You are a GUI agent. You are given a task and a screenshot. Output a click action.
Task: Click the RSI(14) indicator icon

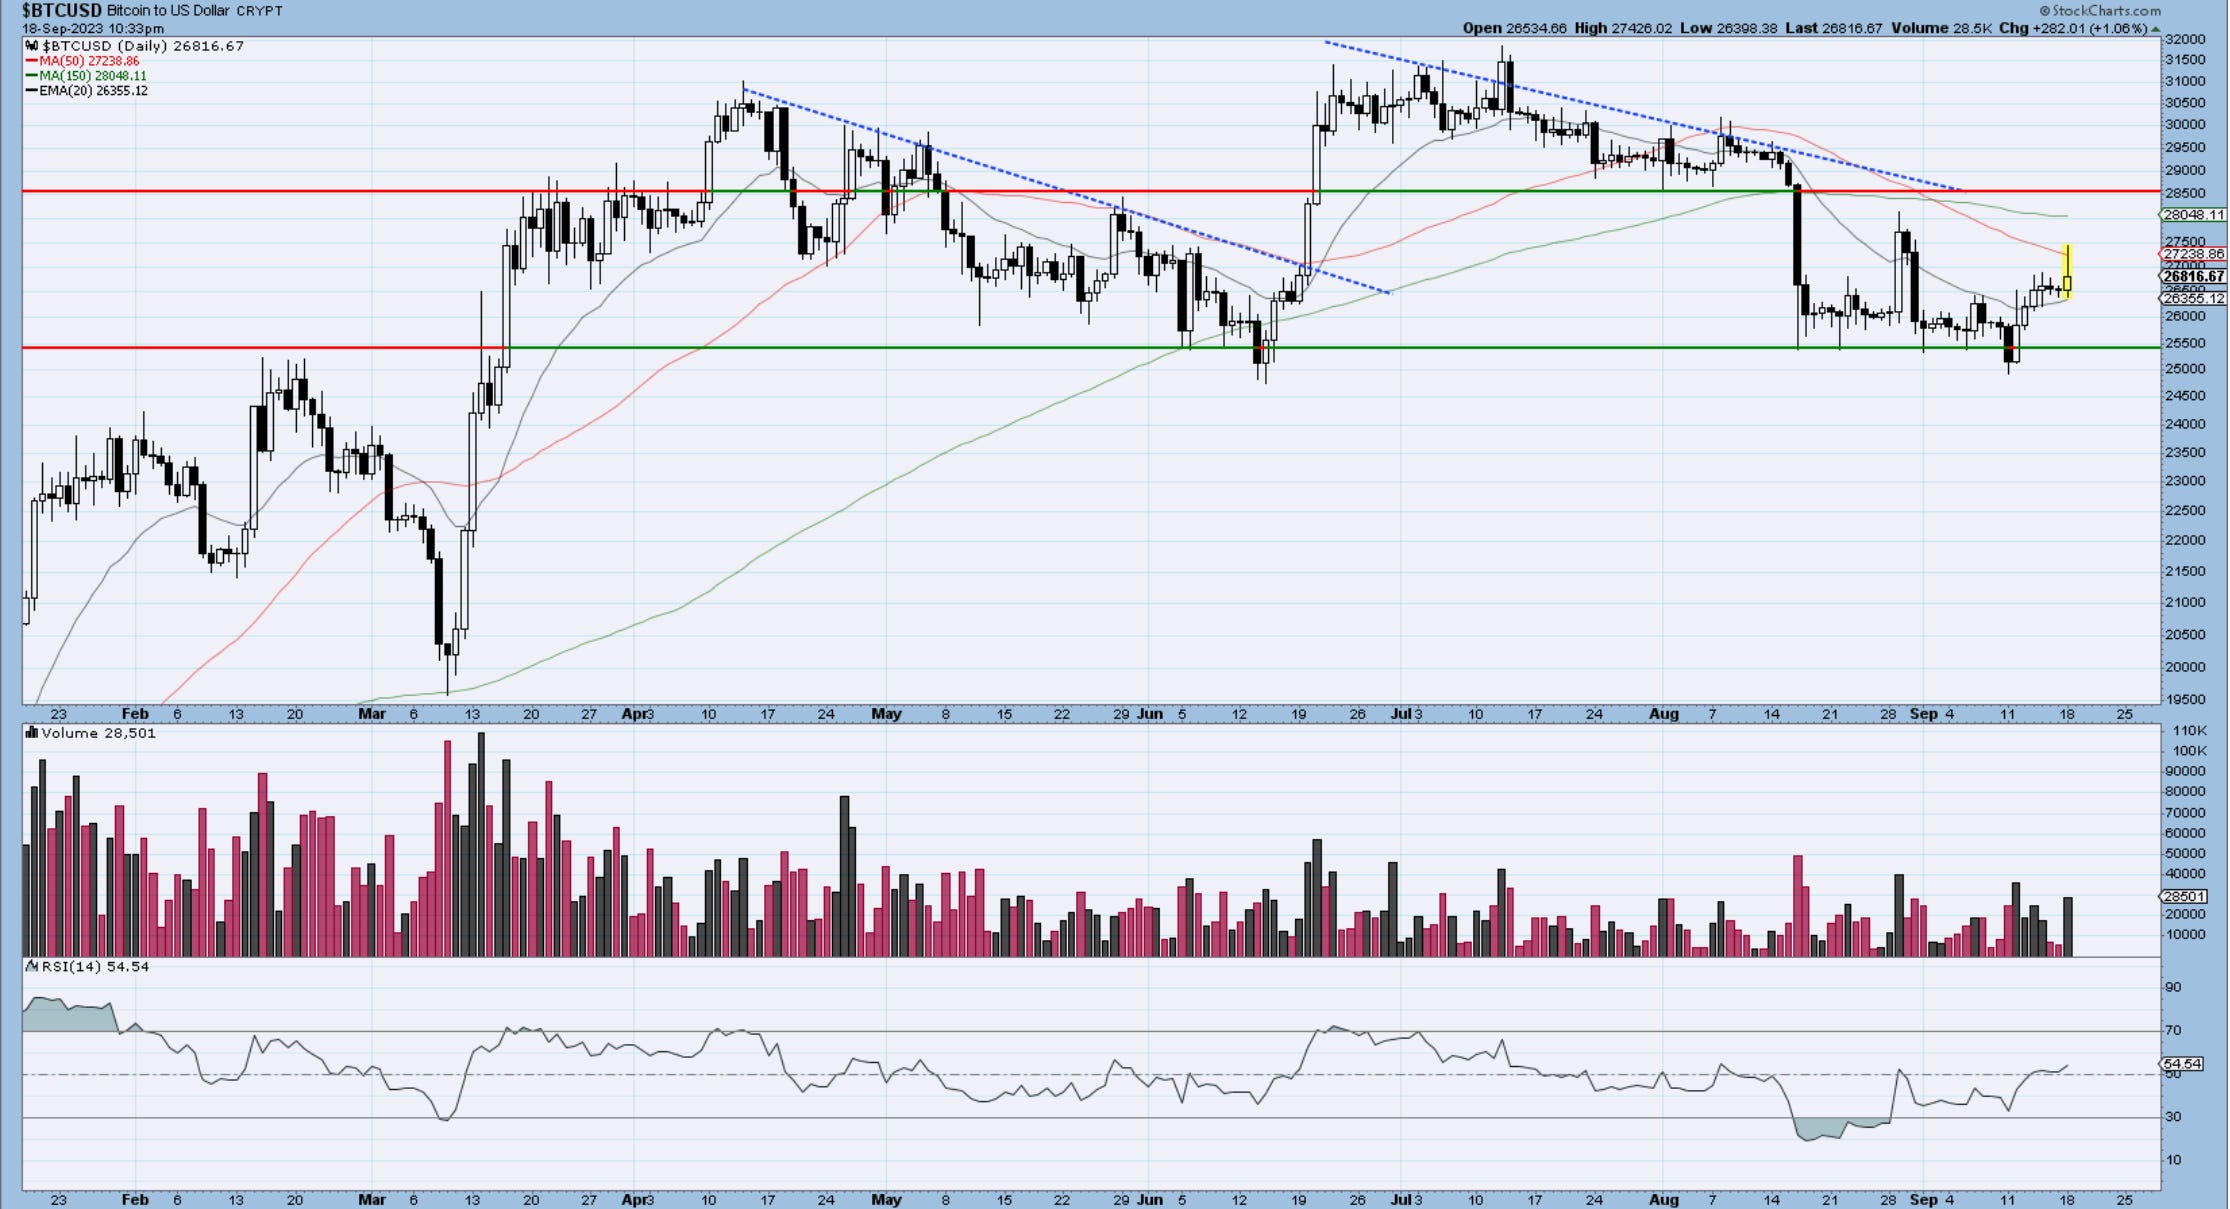pos(32,966)
